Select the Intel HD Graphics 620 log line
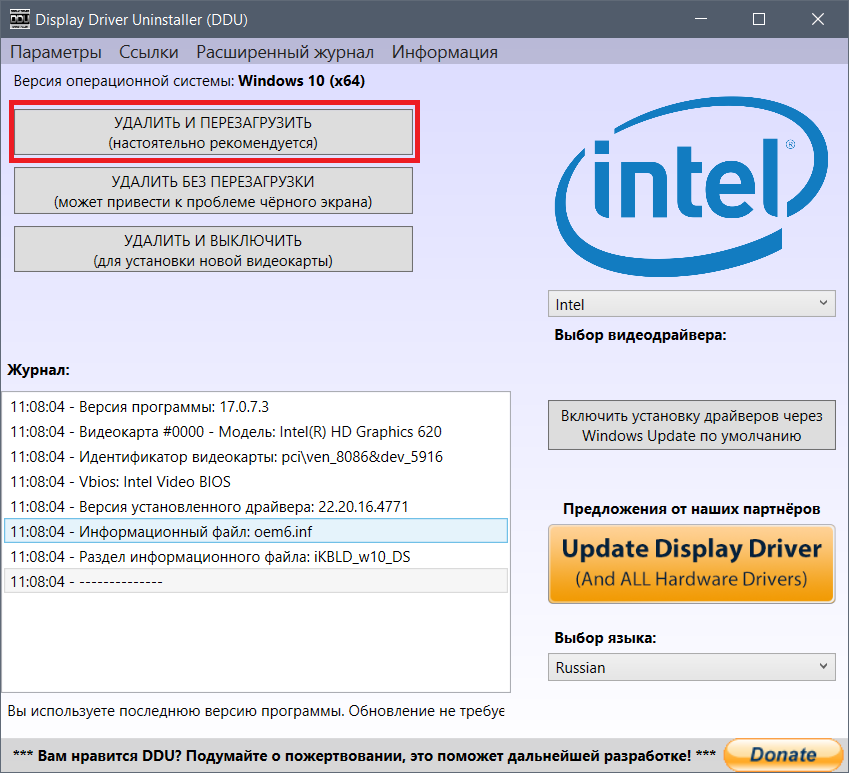The height and width of the screenshot is (773, 849). pos(255,432)
